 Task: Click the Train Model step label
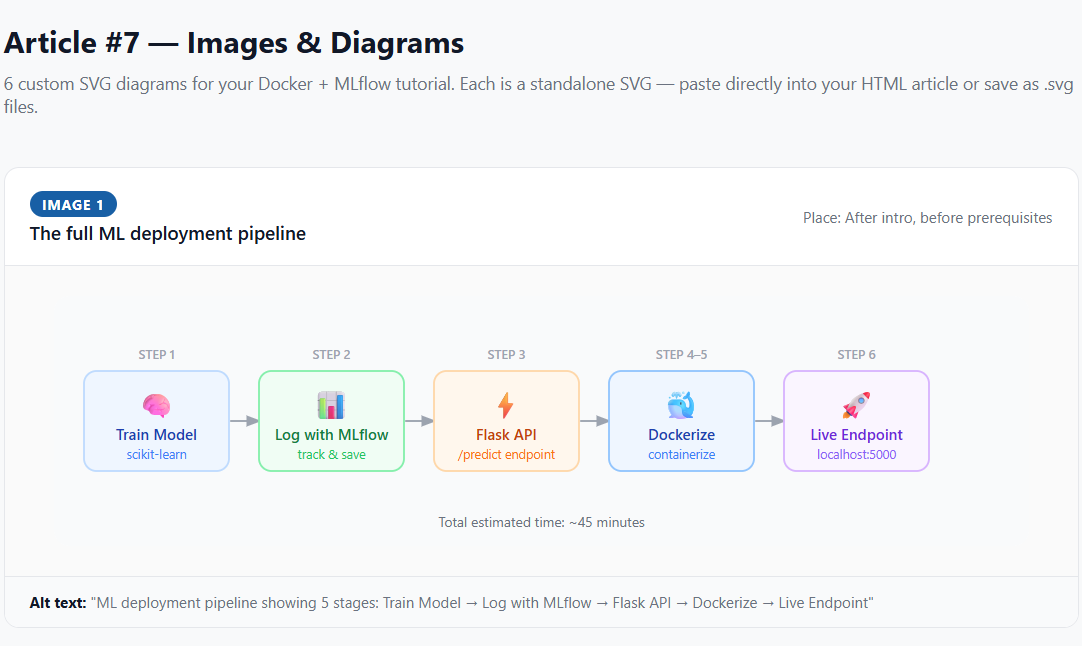point(156,435)
